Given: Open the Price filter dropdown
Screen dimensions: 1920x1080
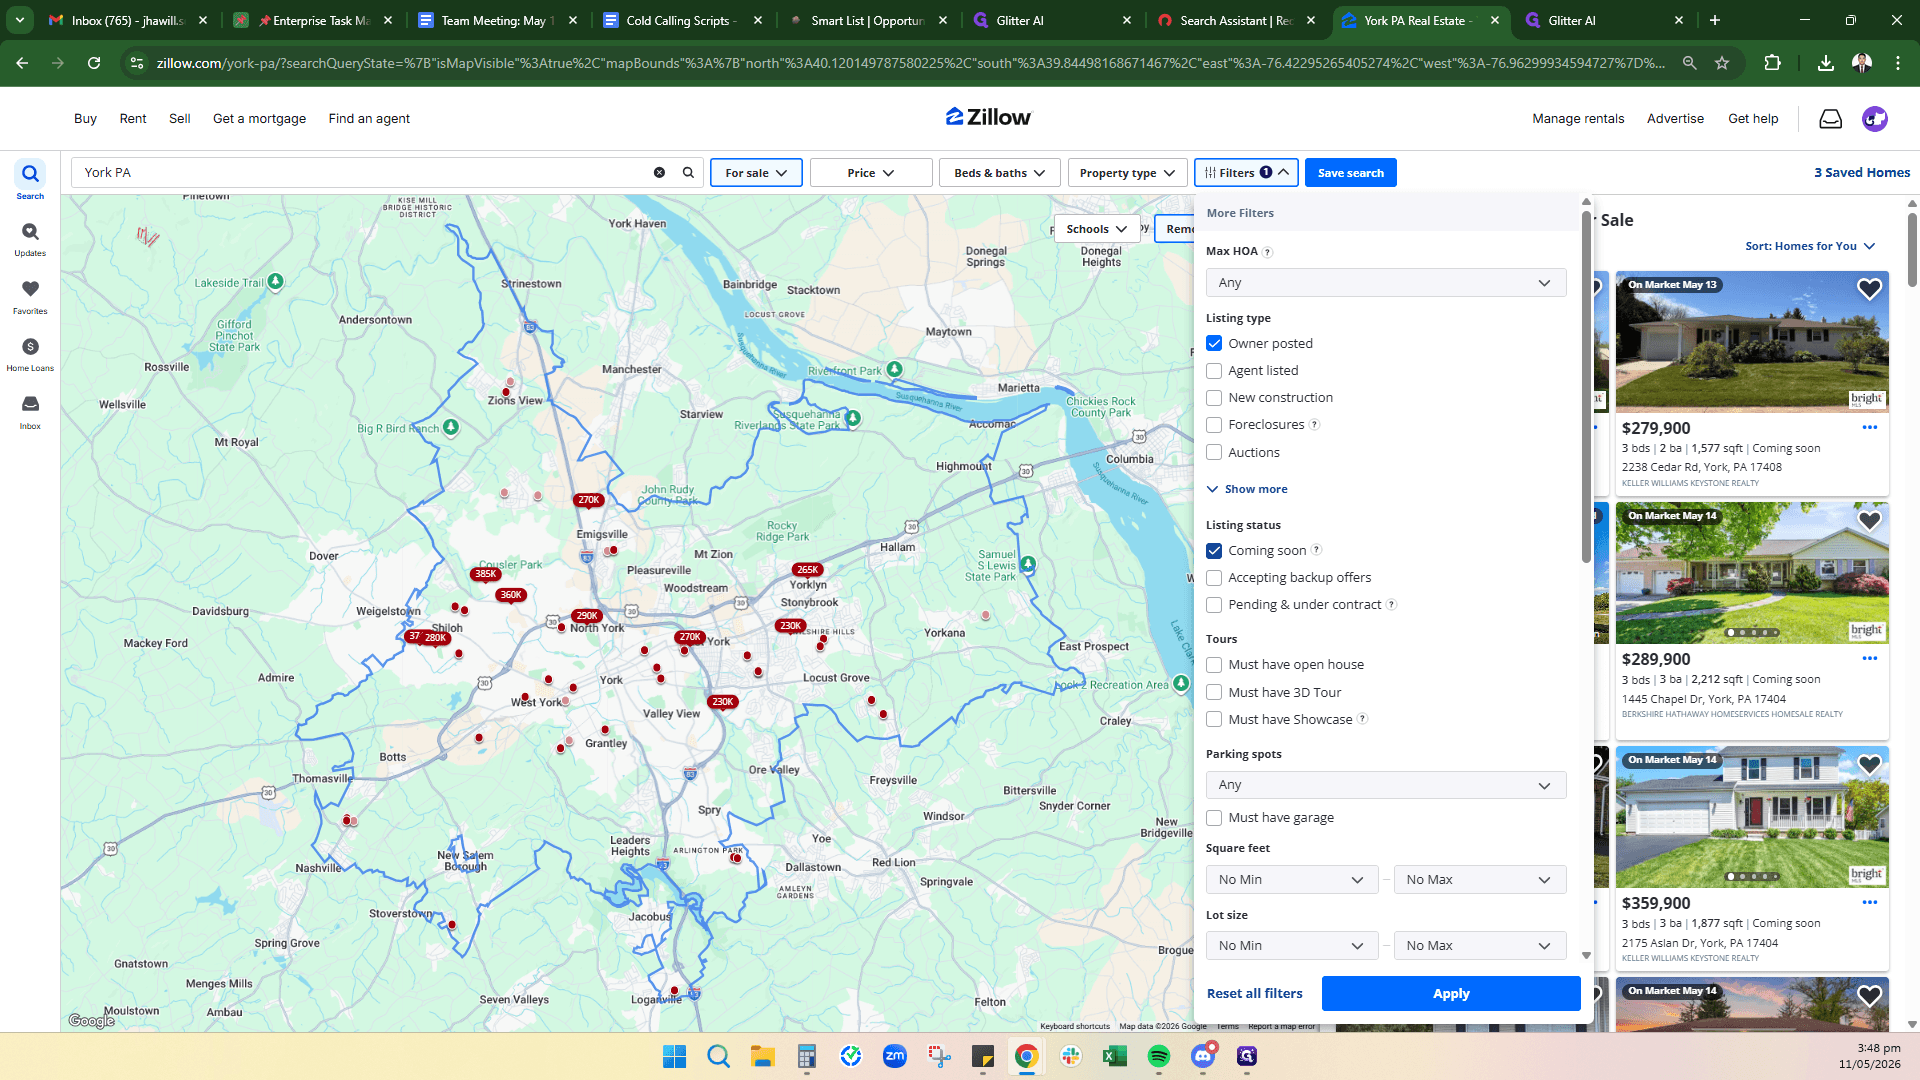Looking at the screenshot, I should point(871,173).
